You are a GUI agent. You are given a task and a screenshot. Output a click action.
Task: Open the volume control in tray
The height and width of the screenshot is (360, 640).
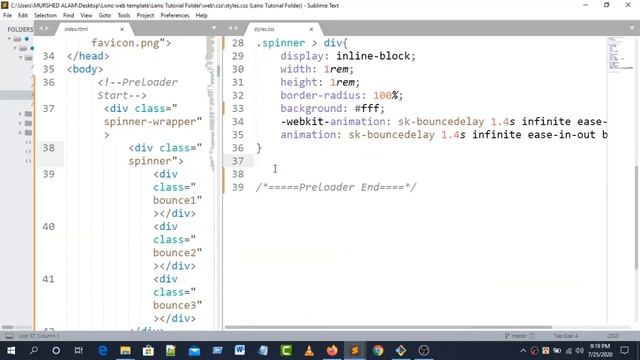pos(579,350)
